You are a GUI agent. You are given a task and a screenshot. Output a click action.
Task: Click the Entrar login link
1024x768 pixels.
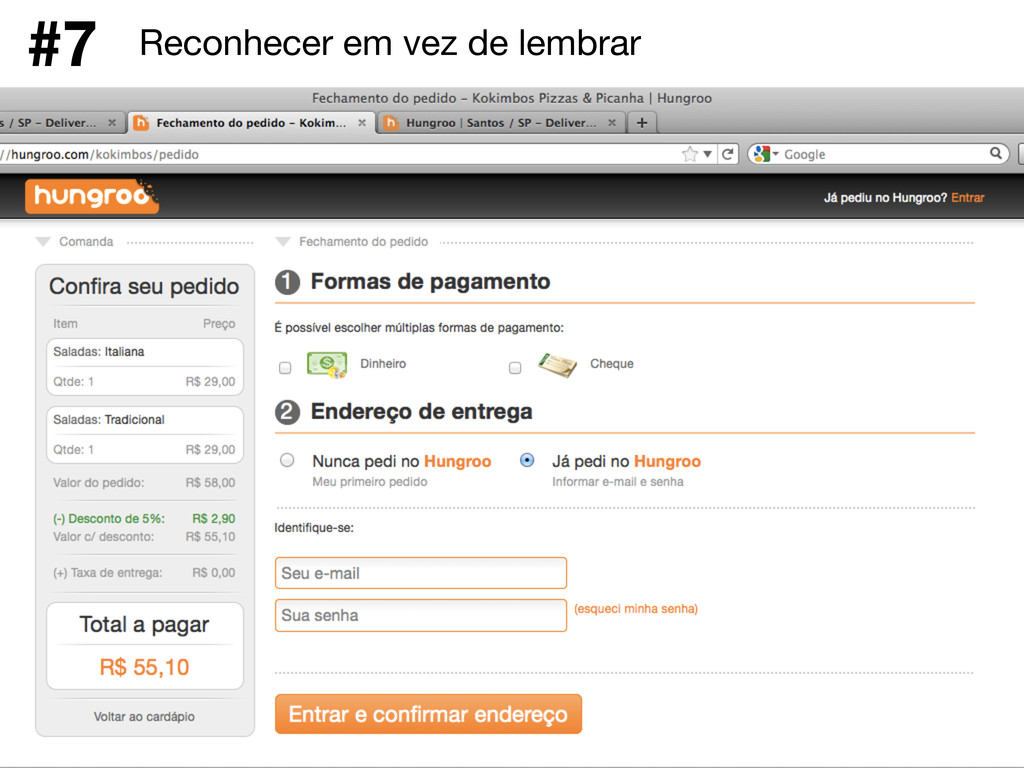[x=967, y=198]
